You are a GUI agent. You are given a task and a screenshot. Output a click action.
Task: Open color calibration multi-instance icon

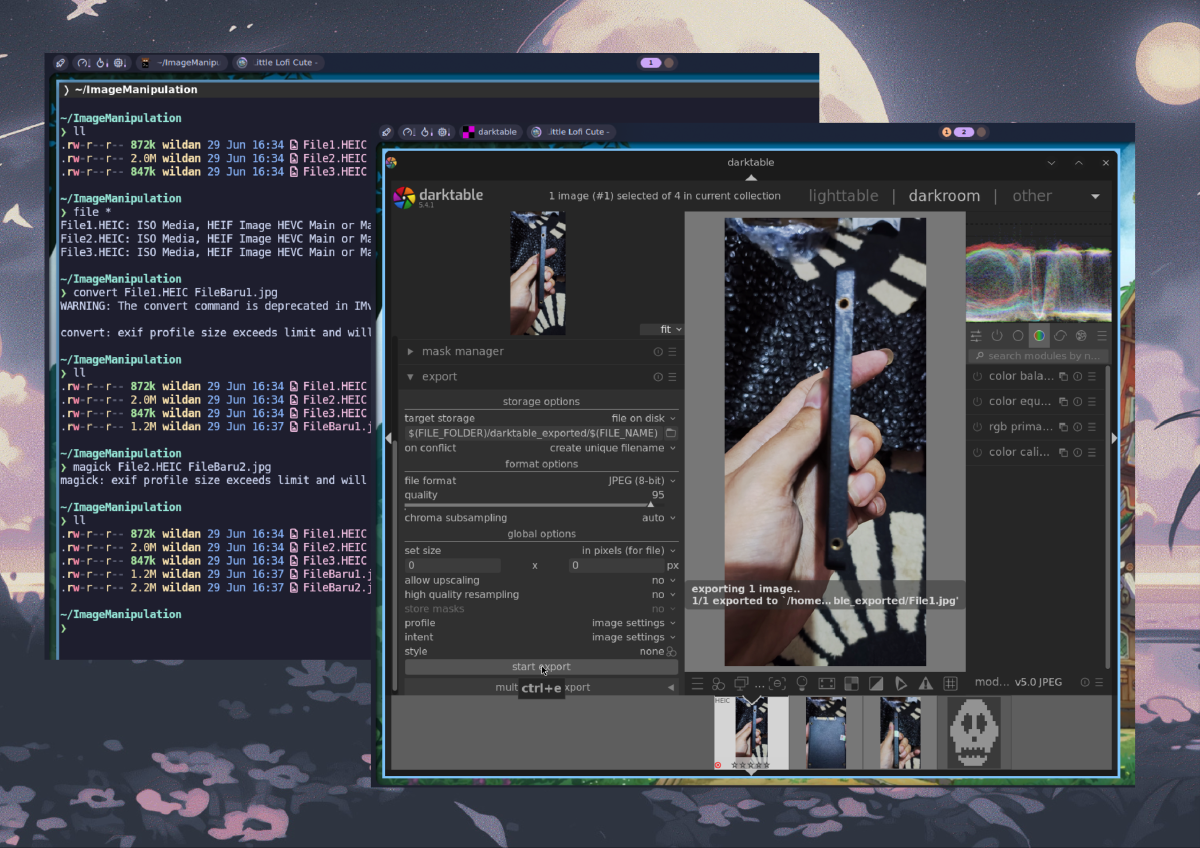click(x=1064, y=452)
